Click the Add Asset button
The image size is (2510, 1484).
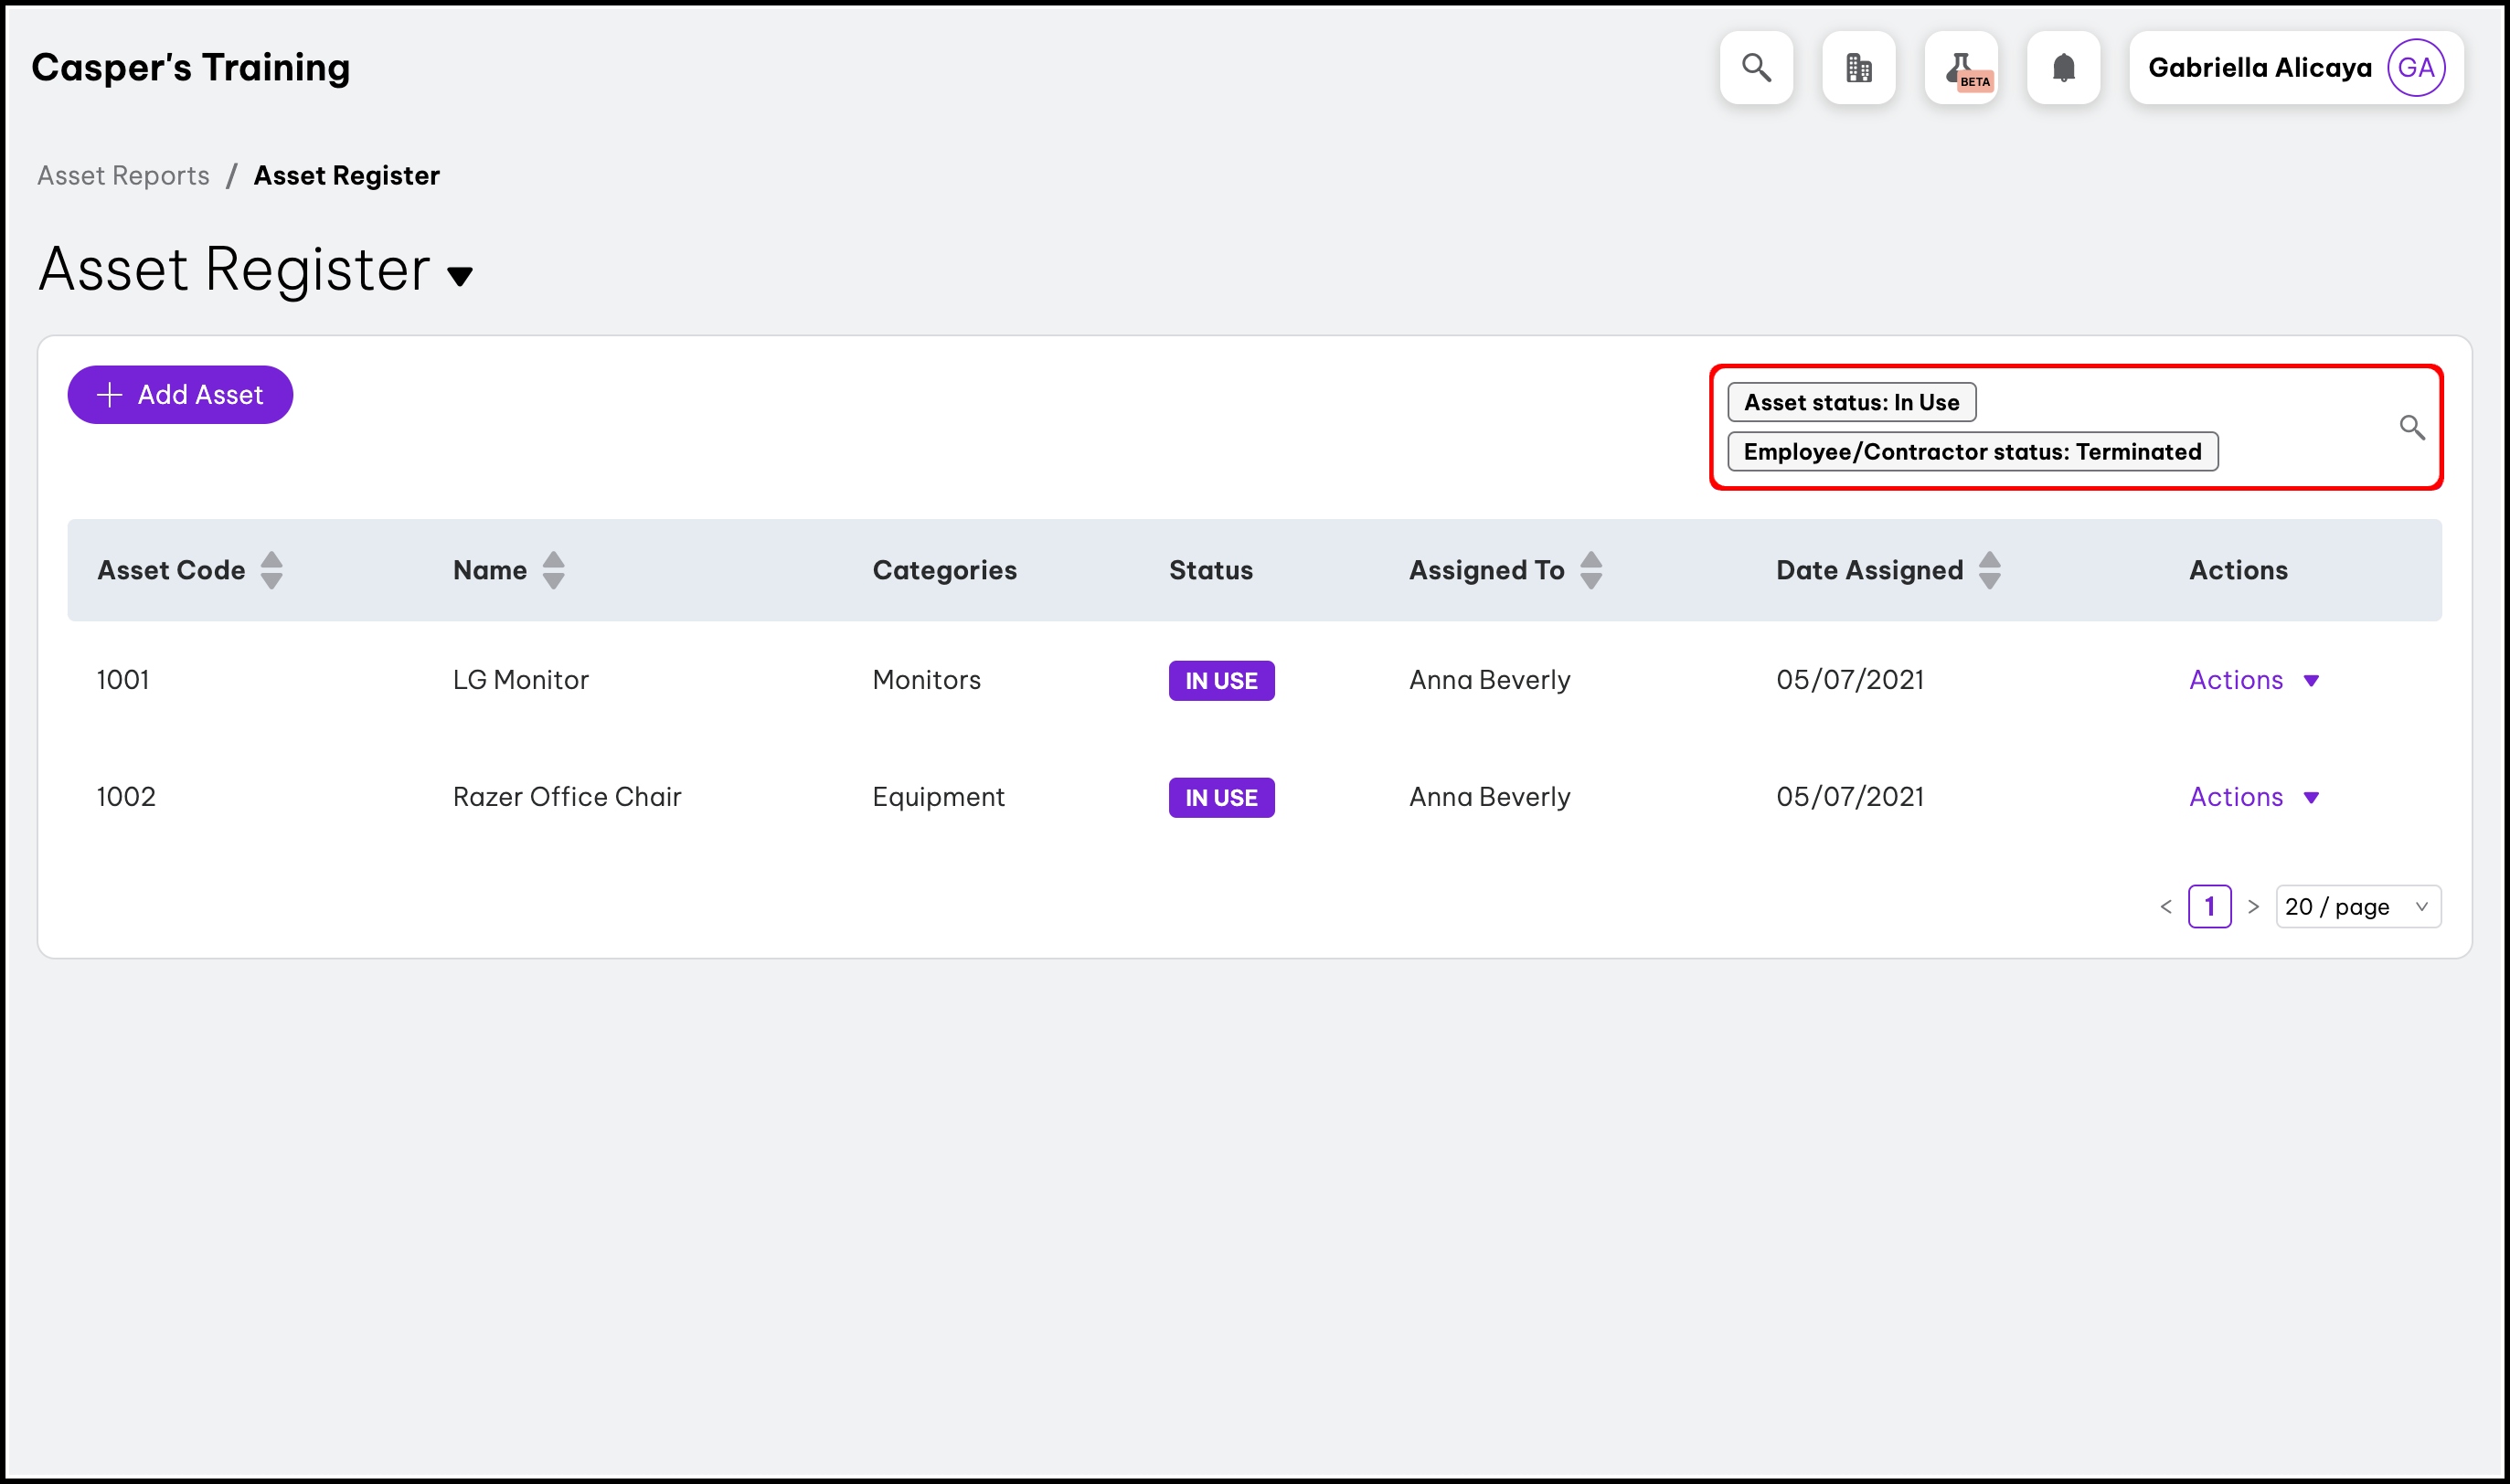coord(180,395)
